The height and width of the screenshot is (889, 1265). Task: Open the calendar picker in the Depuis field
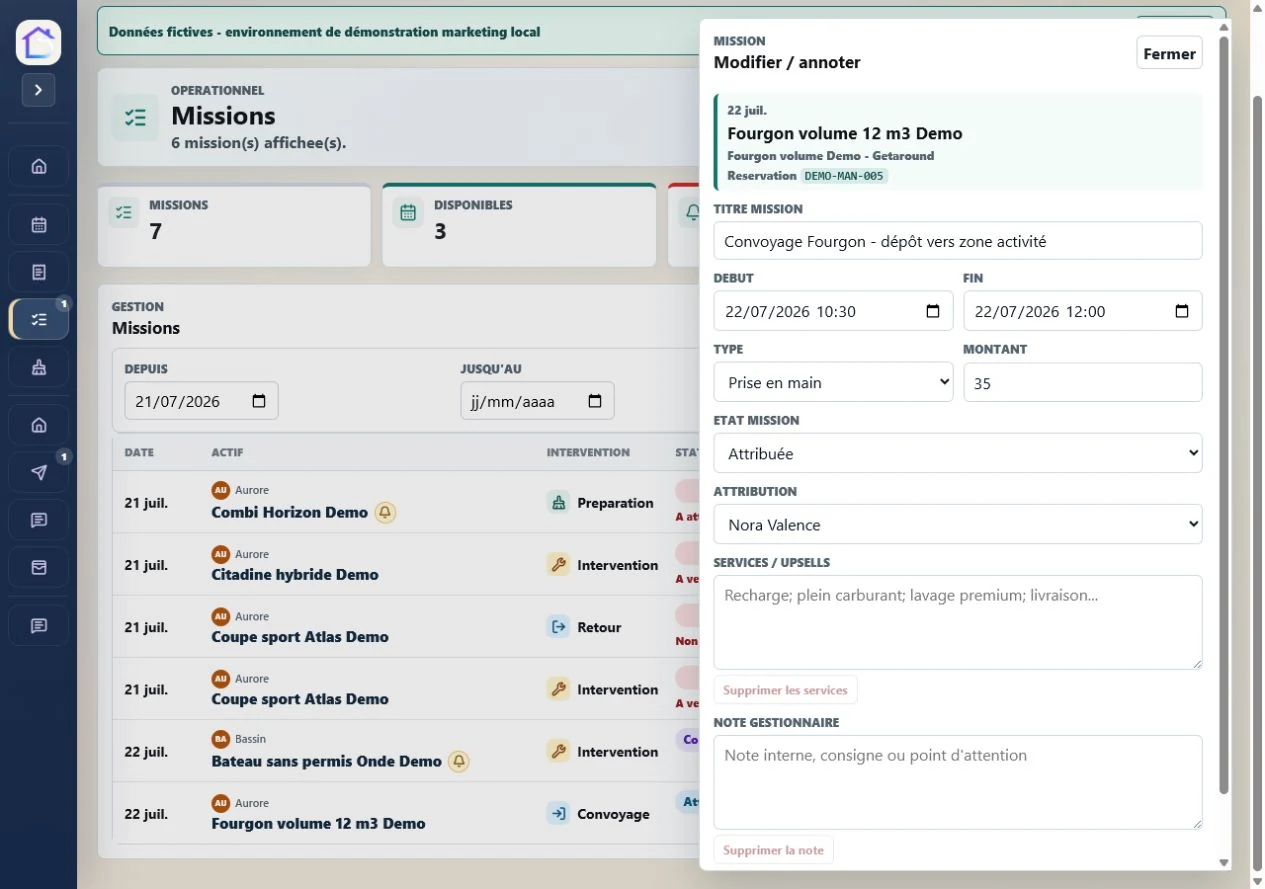pyautogui.click(x=259, y=401)
